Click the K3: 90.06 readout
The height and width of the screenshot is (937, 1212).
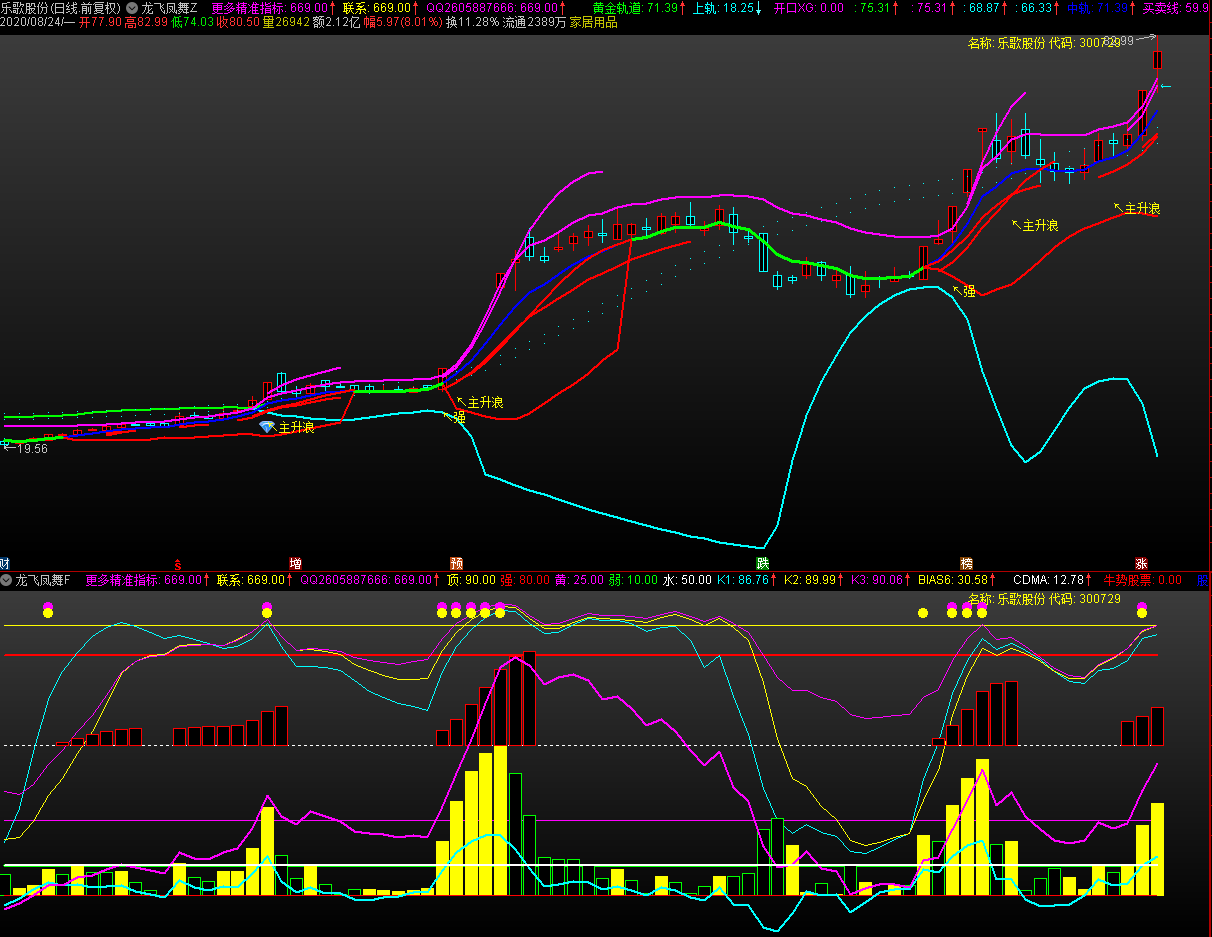click(877, 580)
